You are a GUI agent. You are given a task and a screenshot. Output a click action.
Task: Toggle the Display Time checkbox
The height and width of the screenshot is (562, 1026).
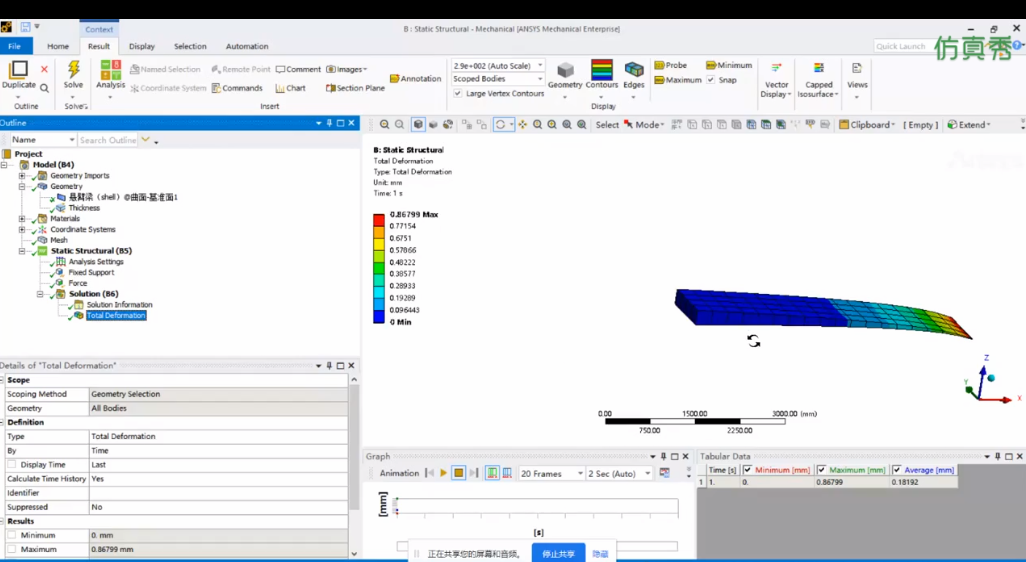click(12, 465)
